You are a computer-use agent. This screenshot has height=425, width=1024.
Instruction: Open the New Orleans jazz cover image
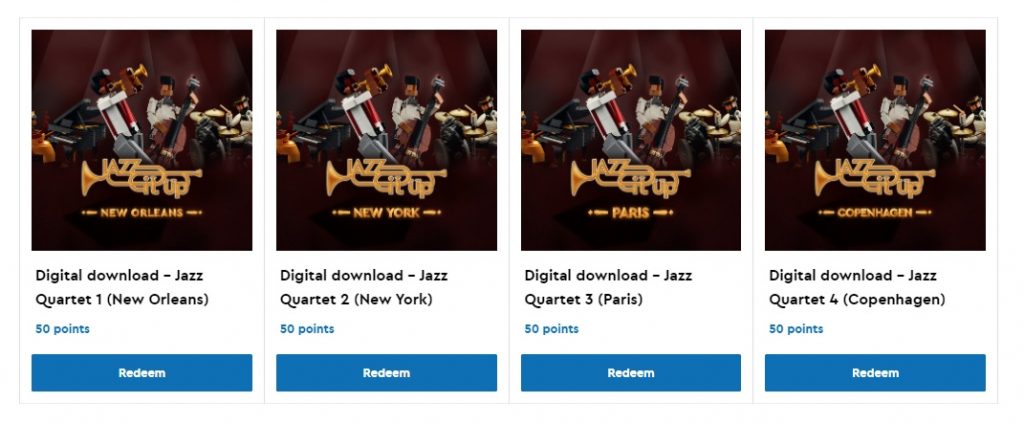[142, 140]
